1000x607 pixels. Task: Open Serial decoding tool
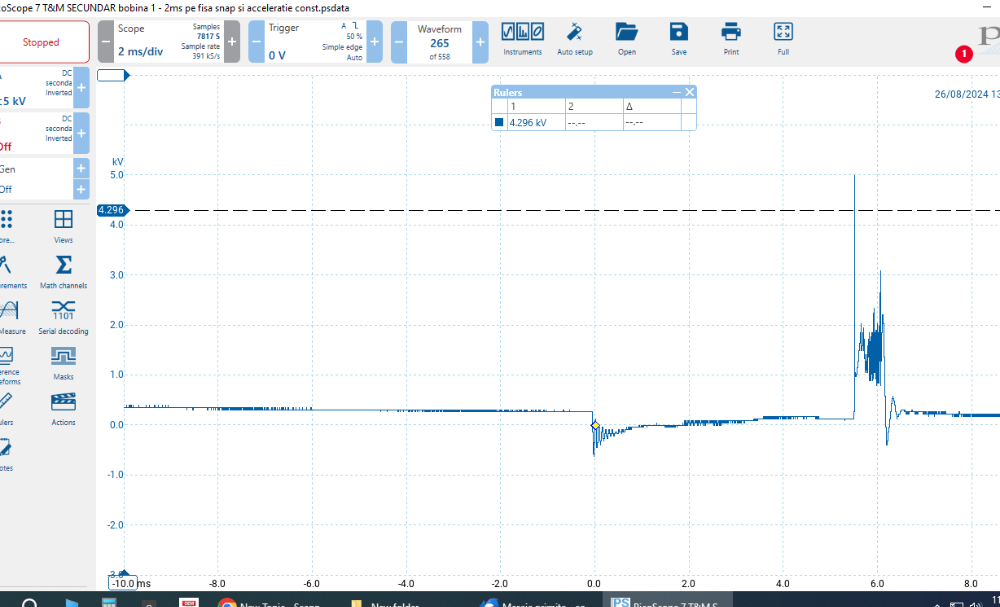click(x=63, y=317)
